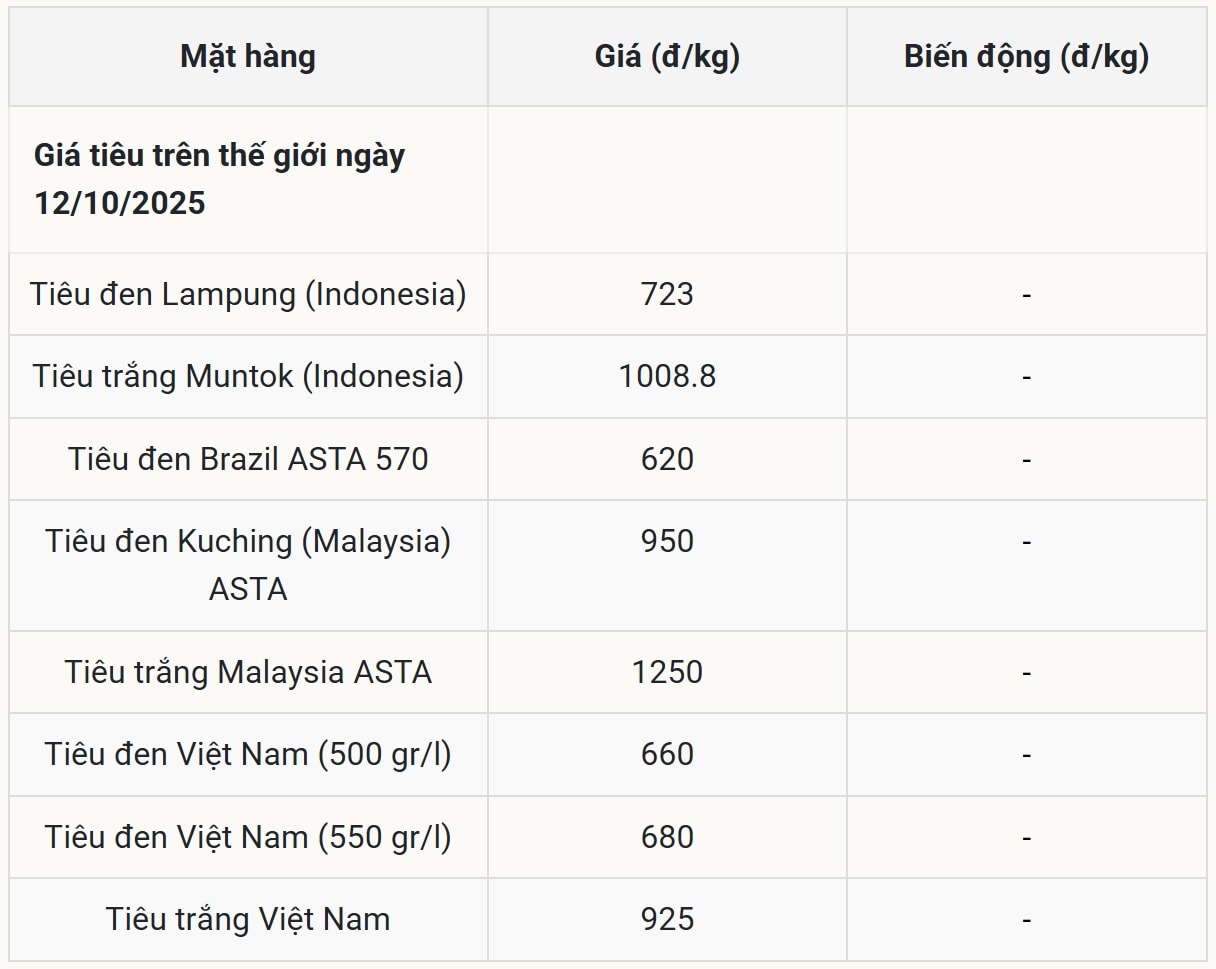
Task: Select the price value 950
Action: tap(667, 541)
